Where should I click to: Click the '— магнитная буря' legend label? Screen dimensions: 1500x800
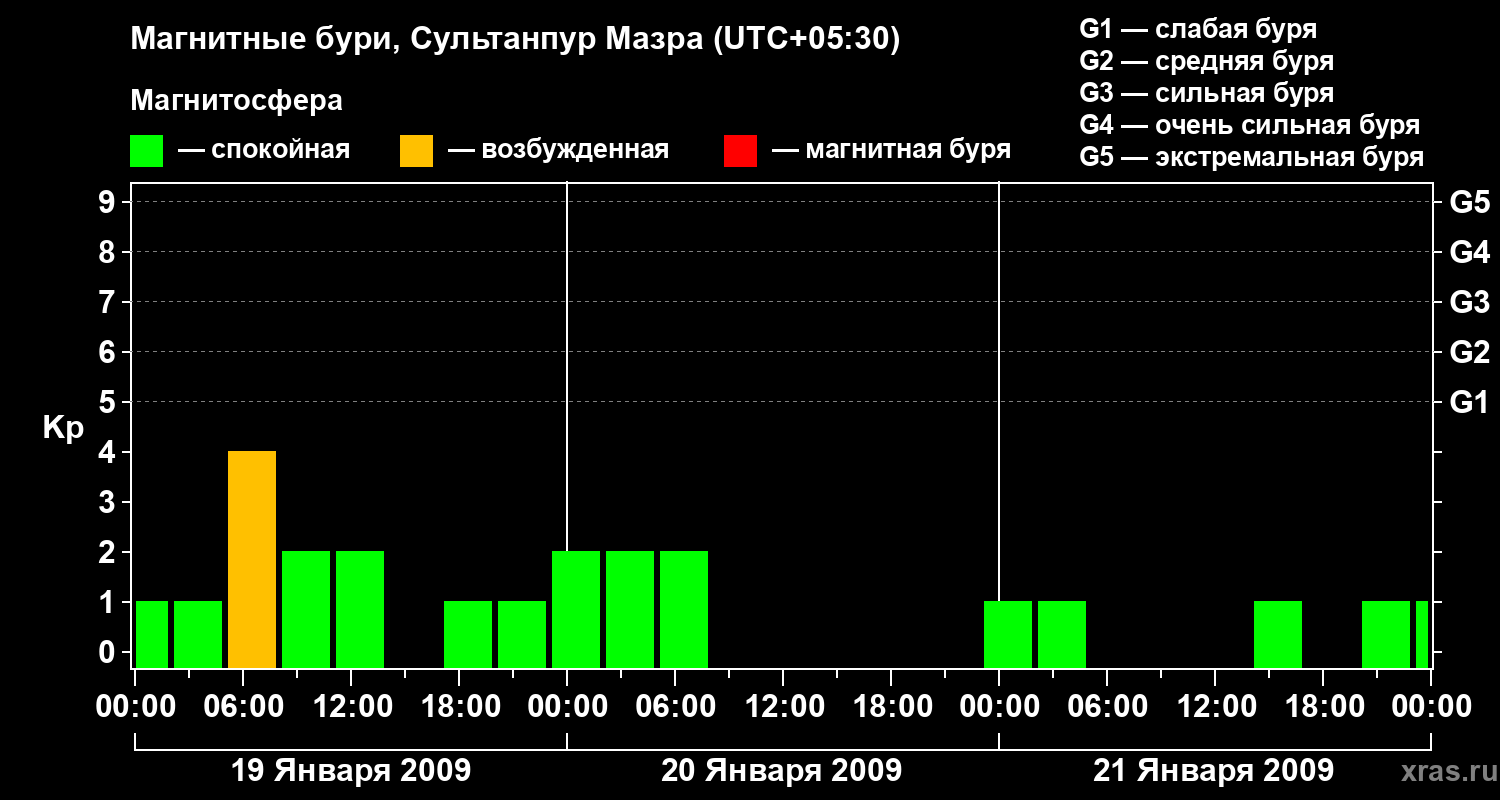coord(892,150)
